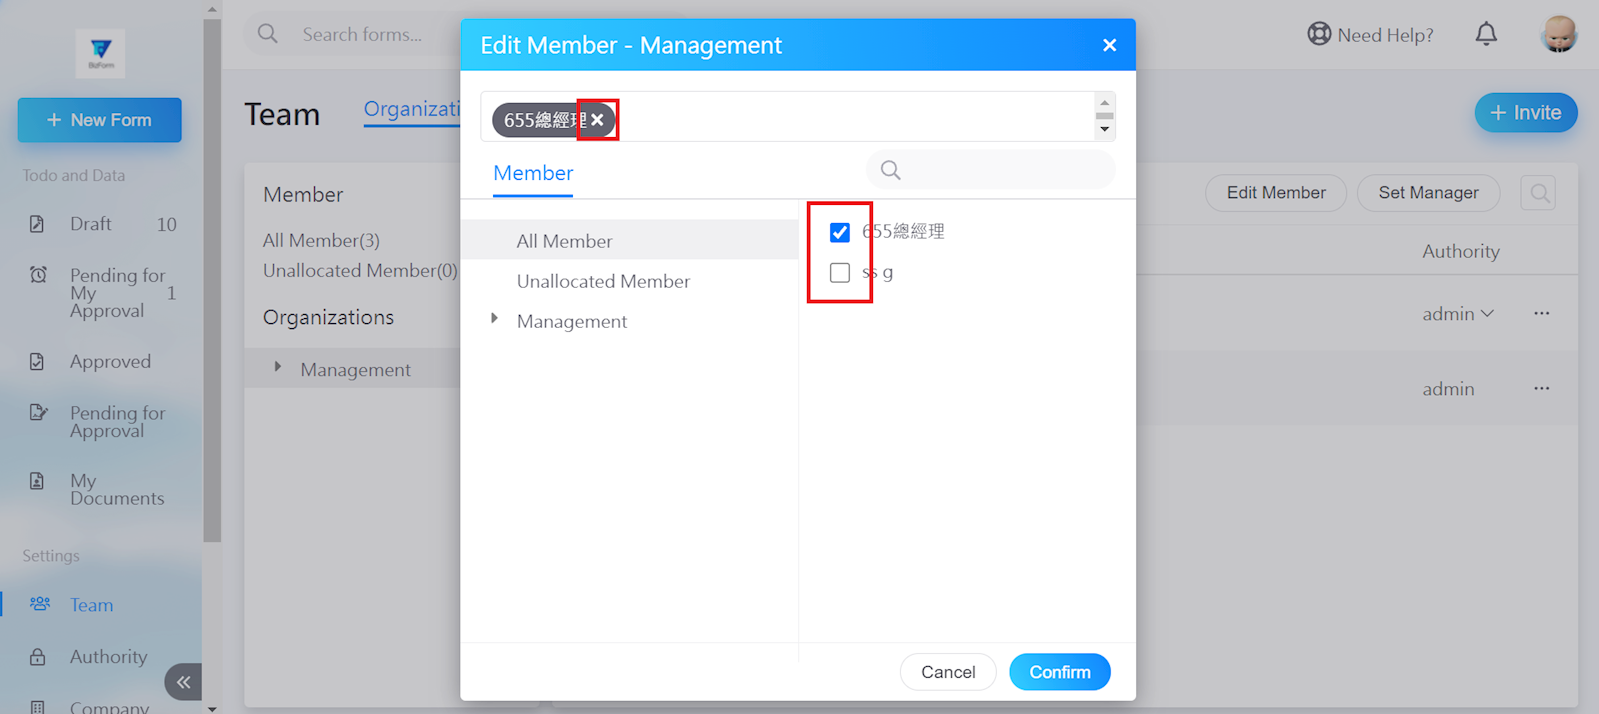Click the member search magnifier in dialog
Screen dimensions: 1599x714
(x=890, y=171)
